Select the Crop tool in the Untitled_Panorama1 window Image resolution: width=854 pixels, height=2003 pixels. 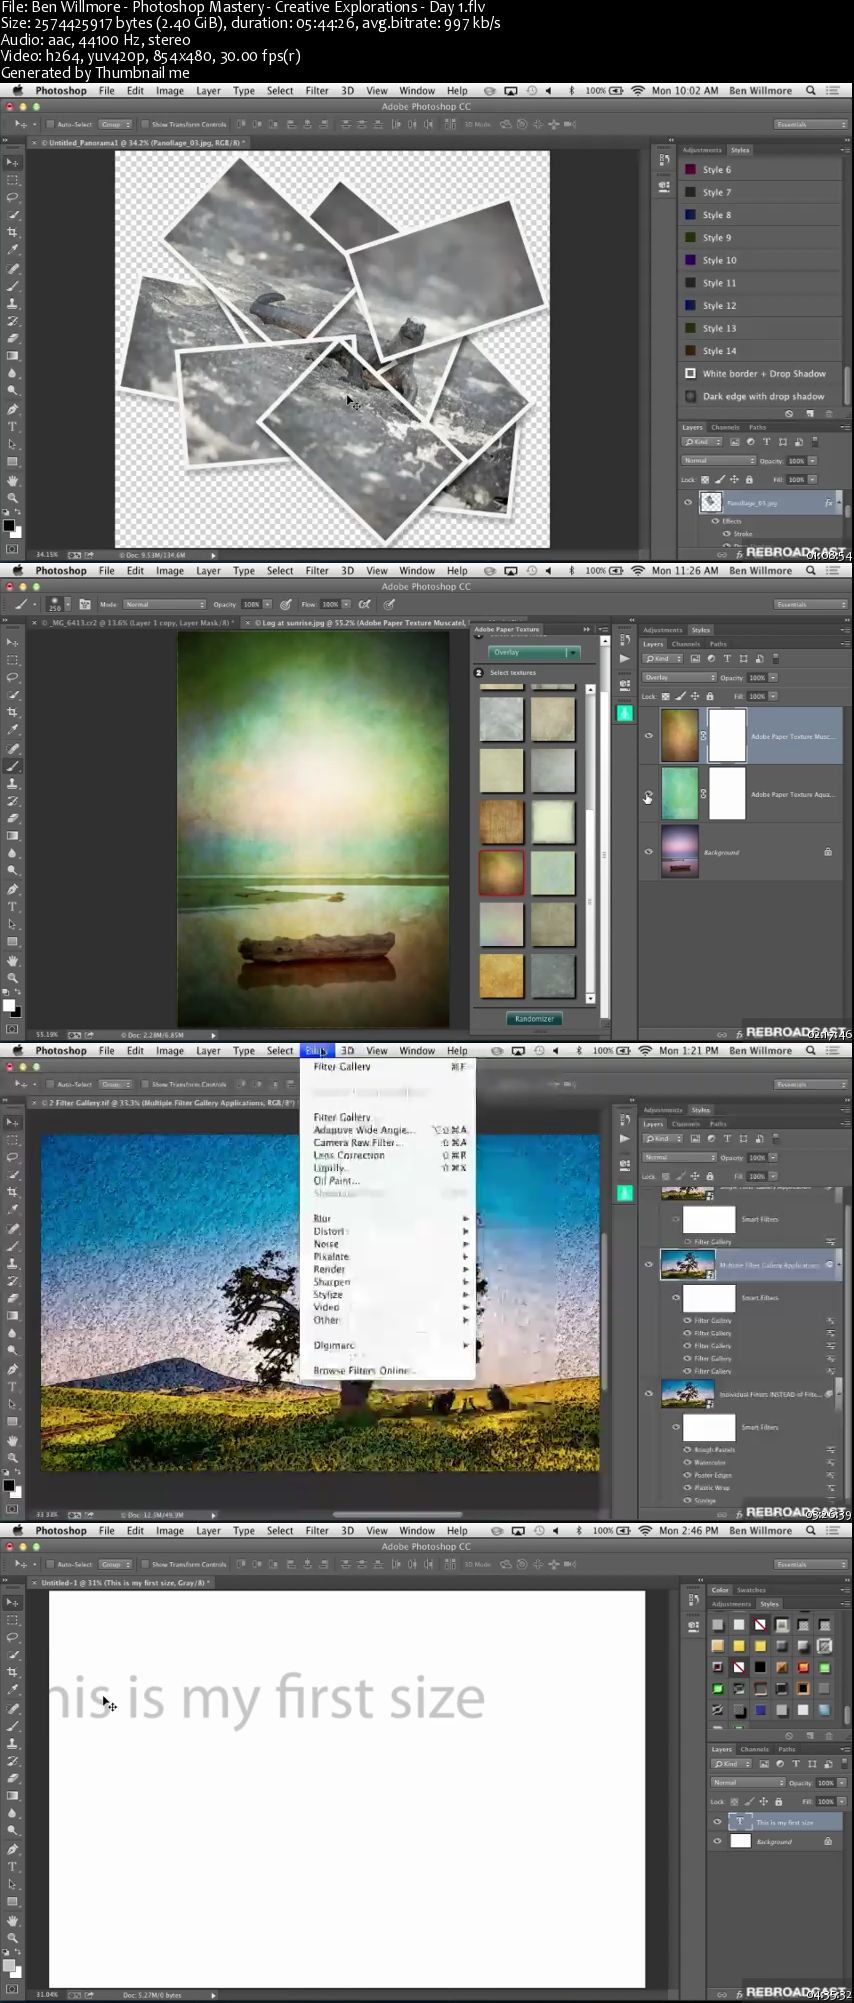(x=13, y=232)
